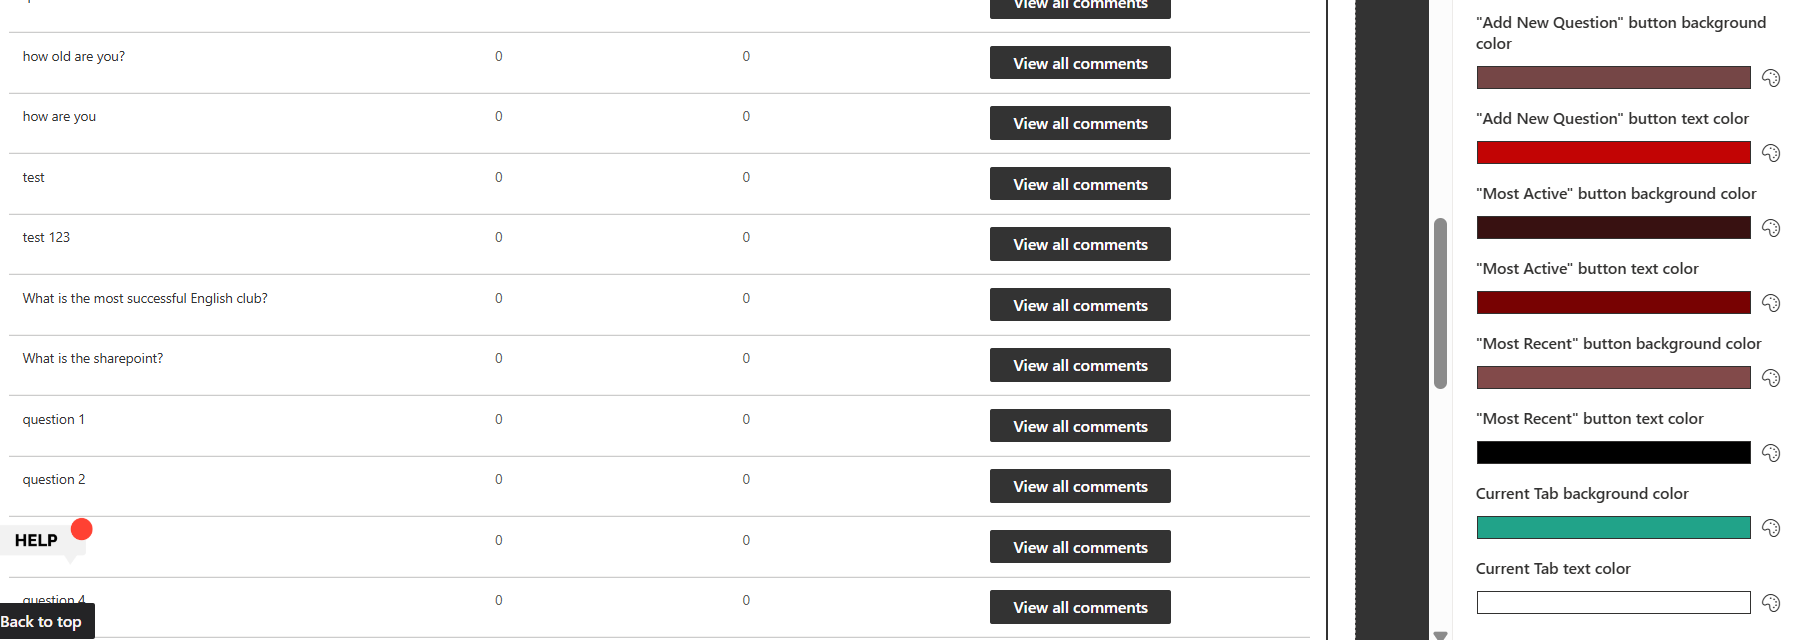This screenshot has height=640, width=1799.
Task: Click palette icon for Add New Question text color
Action: (1770, 153)
